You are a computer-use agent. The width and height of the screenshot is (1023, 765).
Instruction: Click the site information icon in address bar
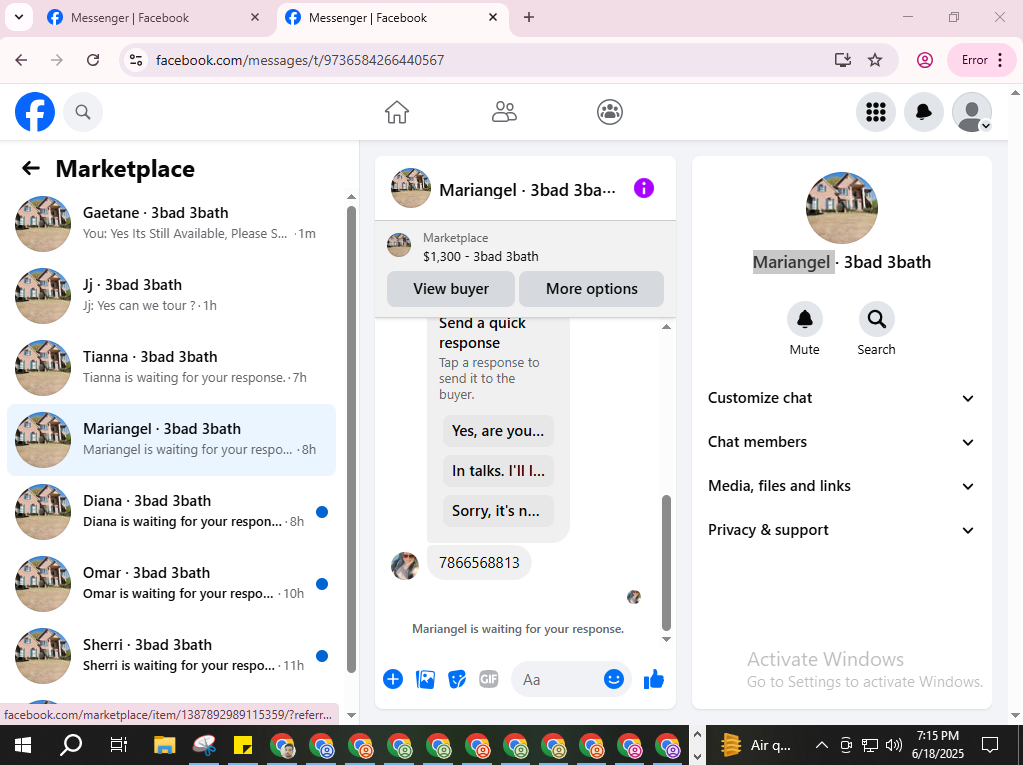[136, 60]
